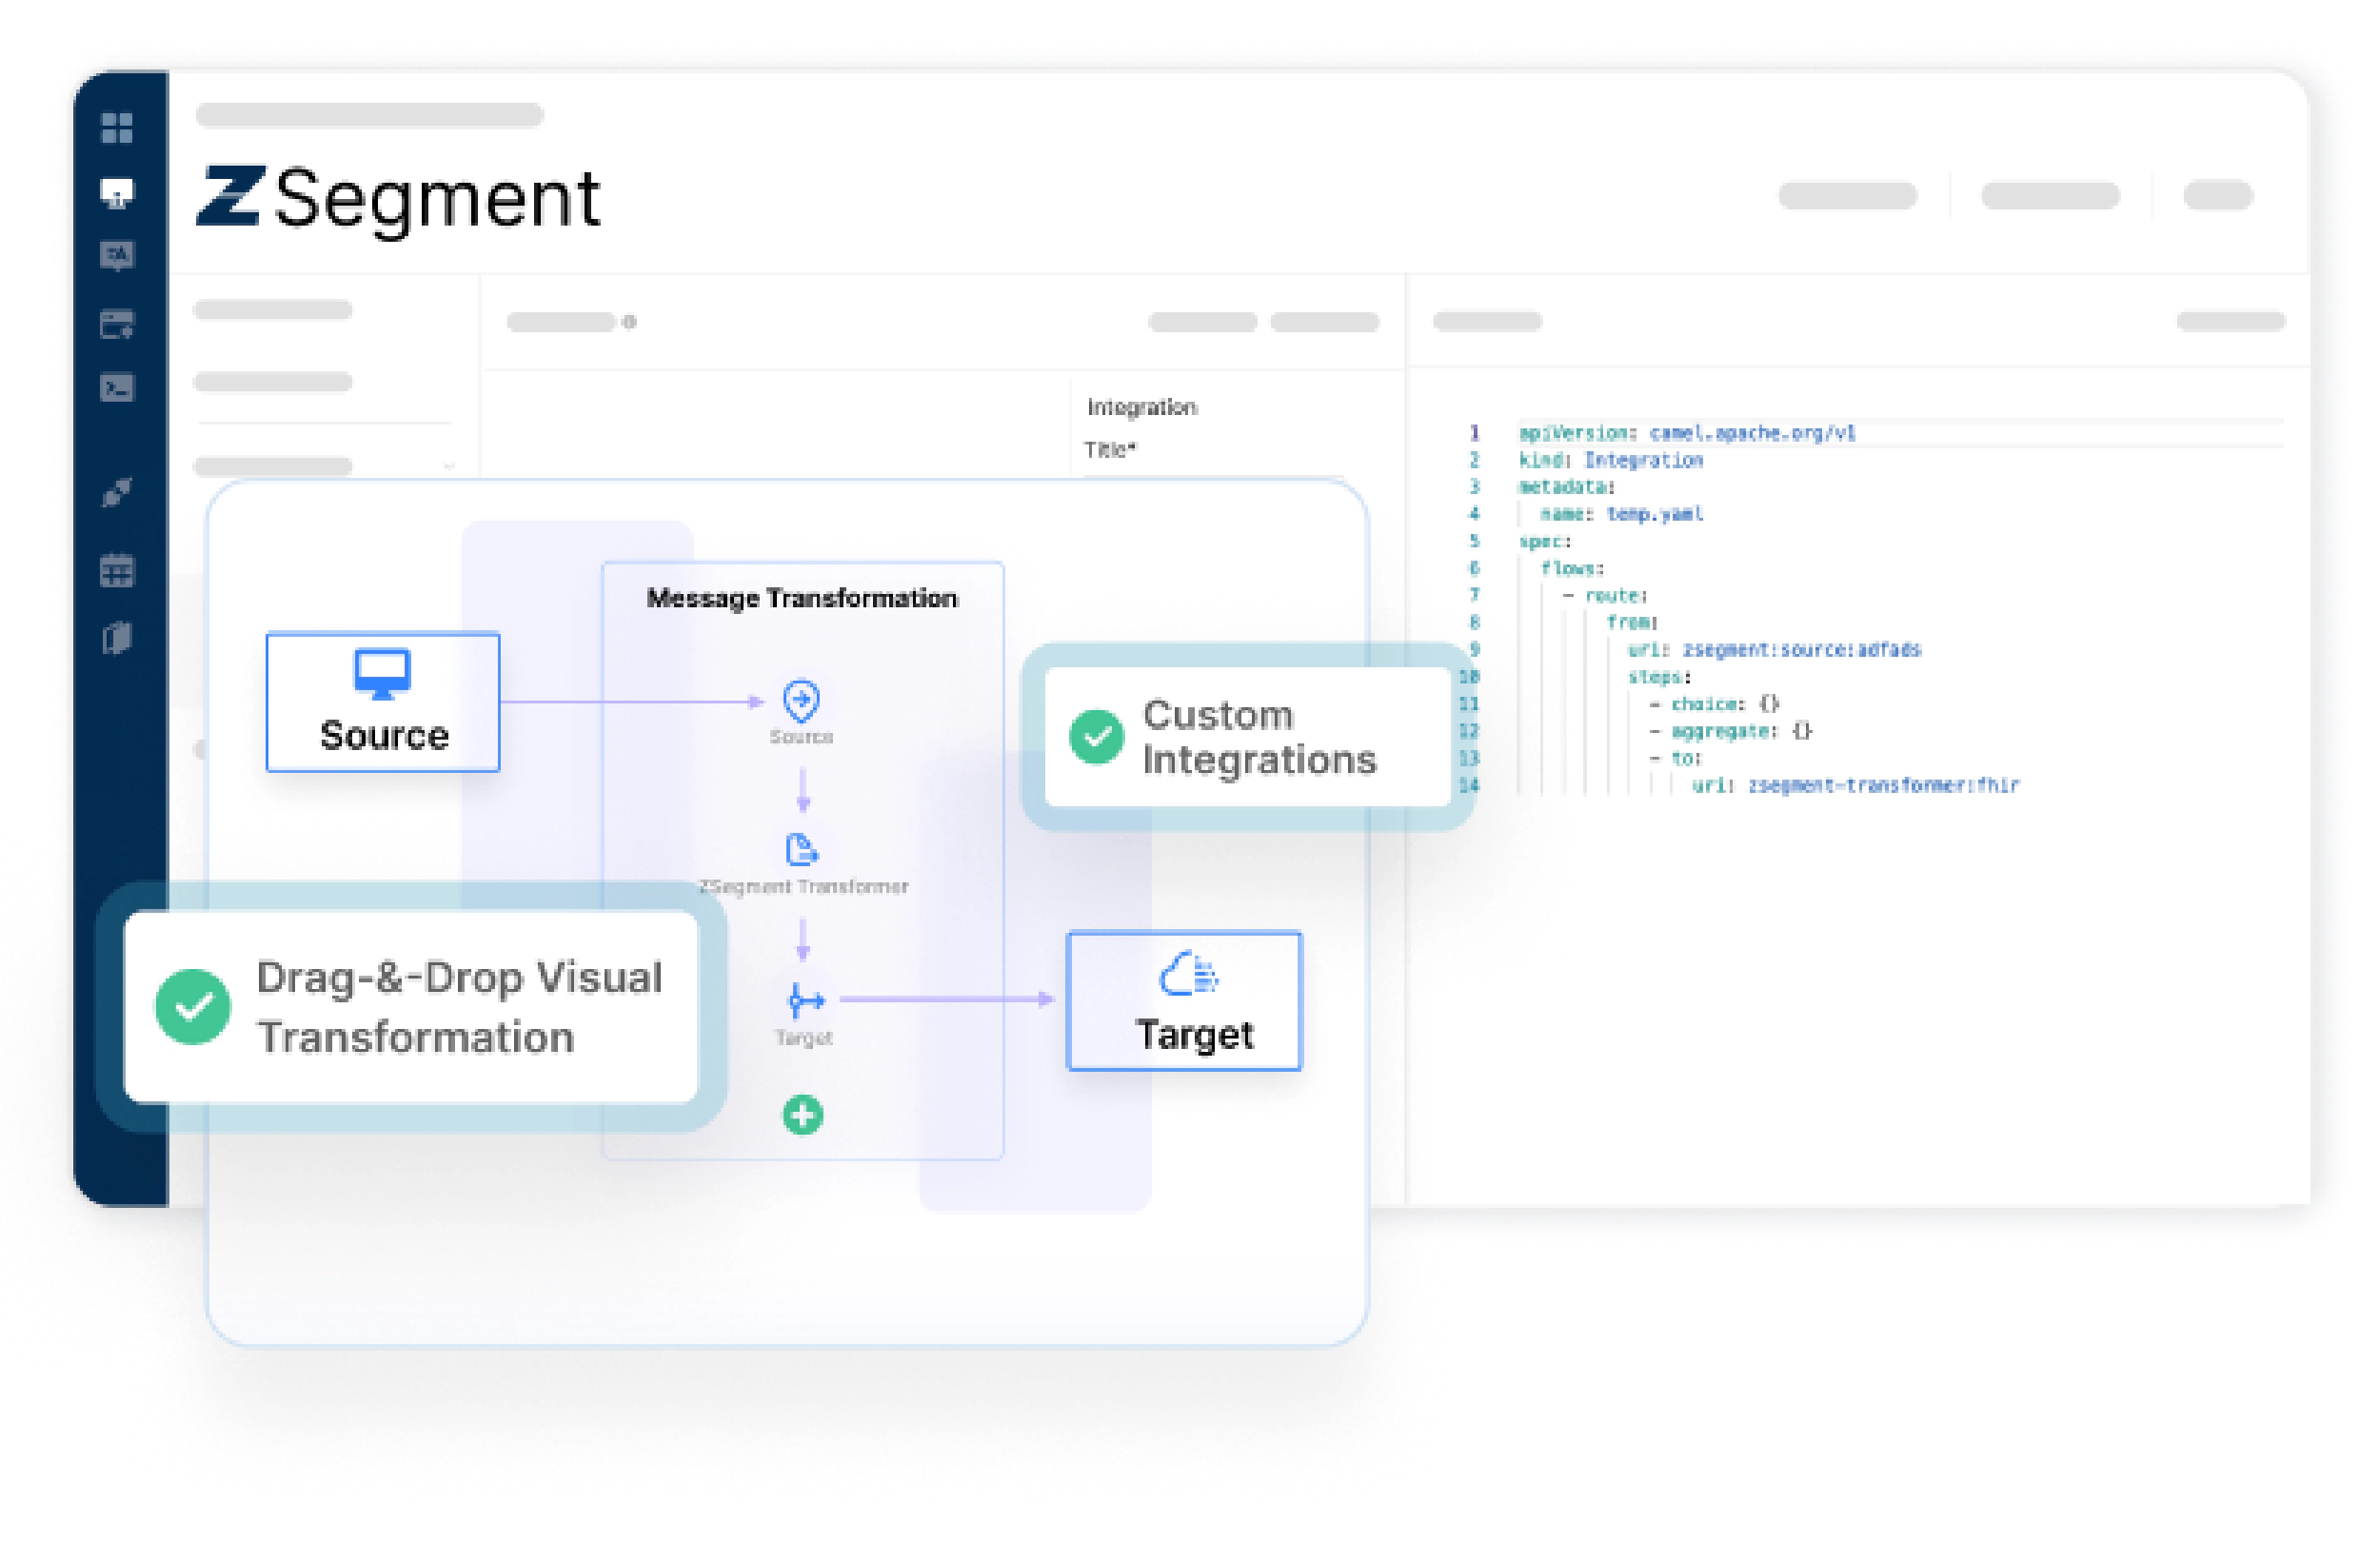Click the Custom Integrations card text

coord(1260,737)
